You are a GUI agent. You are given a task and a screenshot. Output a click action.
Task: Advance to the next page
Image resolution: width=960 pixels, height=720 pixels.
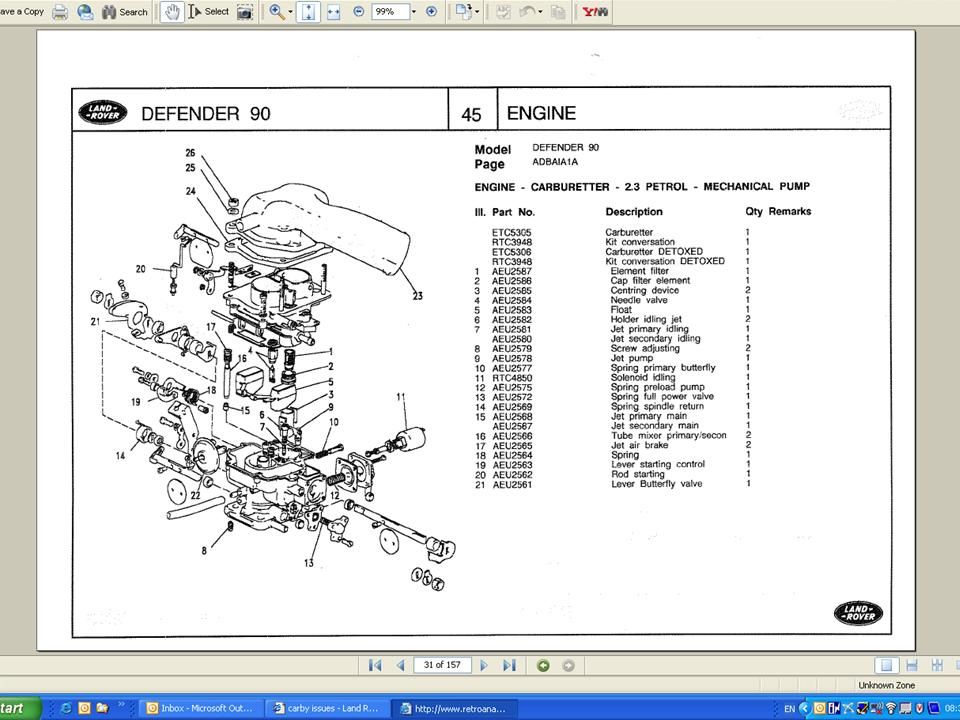pos(484,666)
